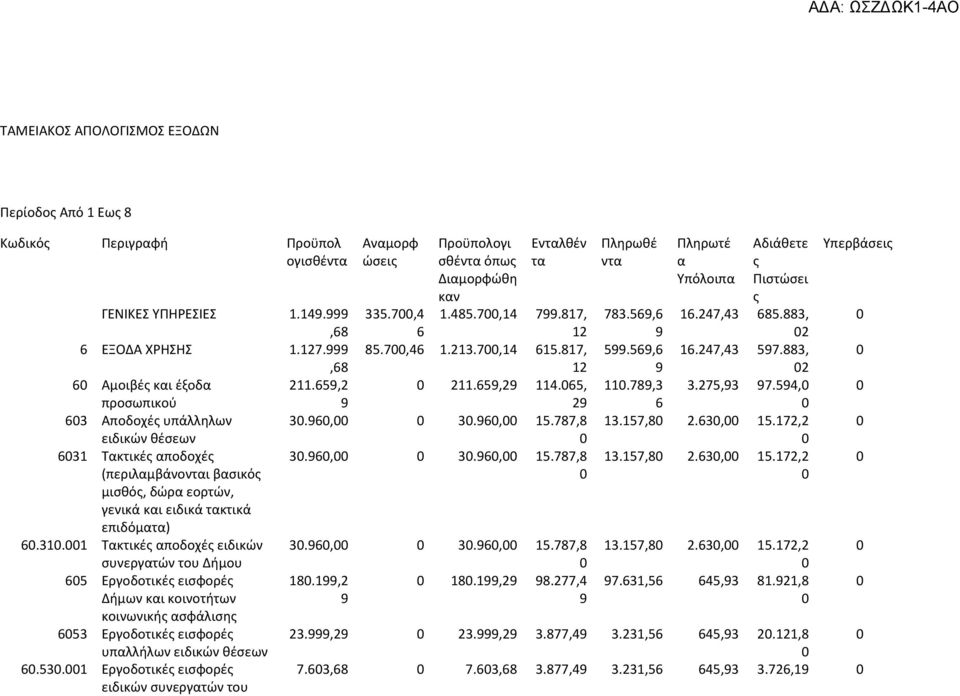Click the value 3.275,93
Viewport: 960px width, 696px height.
pyautogui.click(x=713, y=386)
